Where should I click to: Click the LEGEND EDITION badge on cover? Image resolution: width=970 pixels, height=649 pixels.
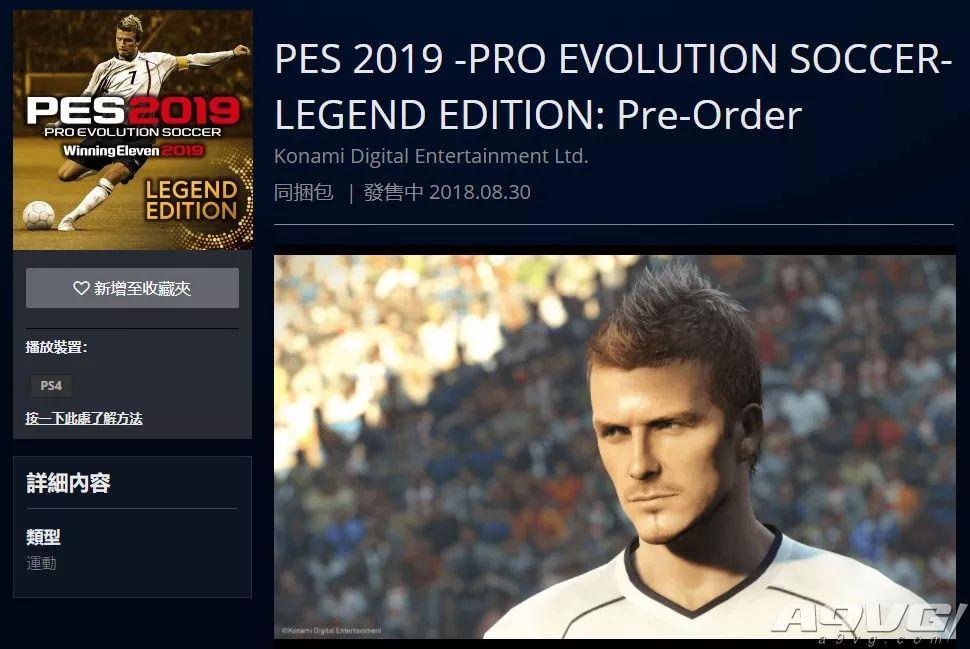(191, 200)
